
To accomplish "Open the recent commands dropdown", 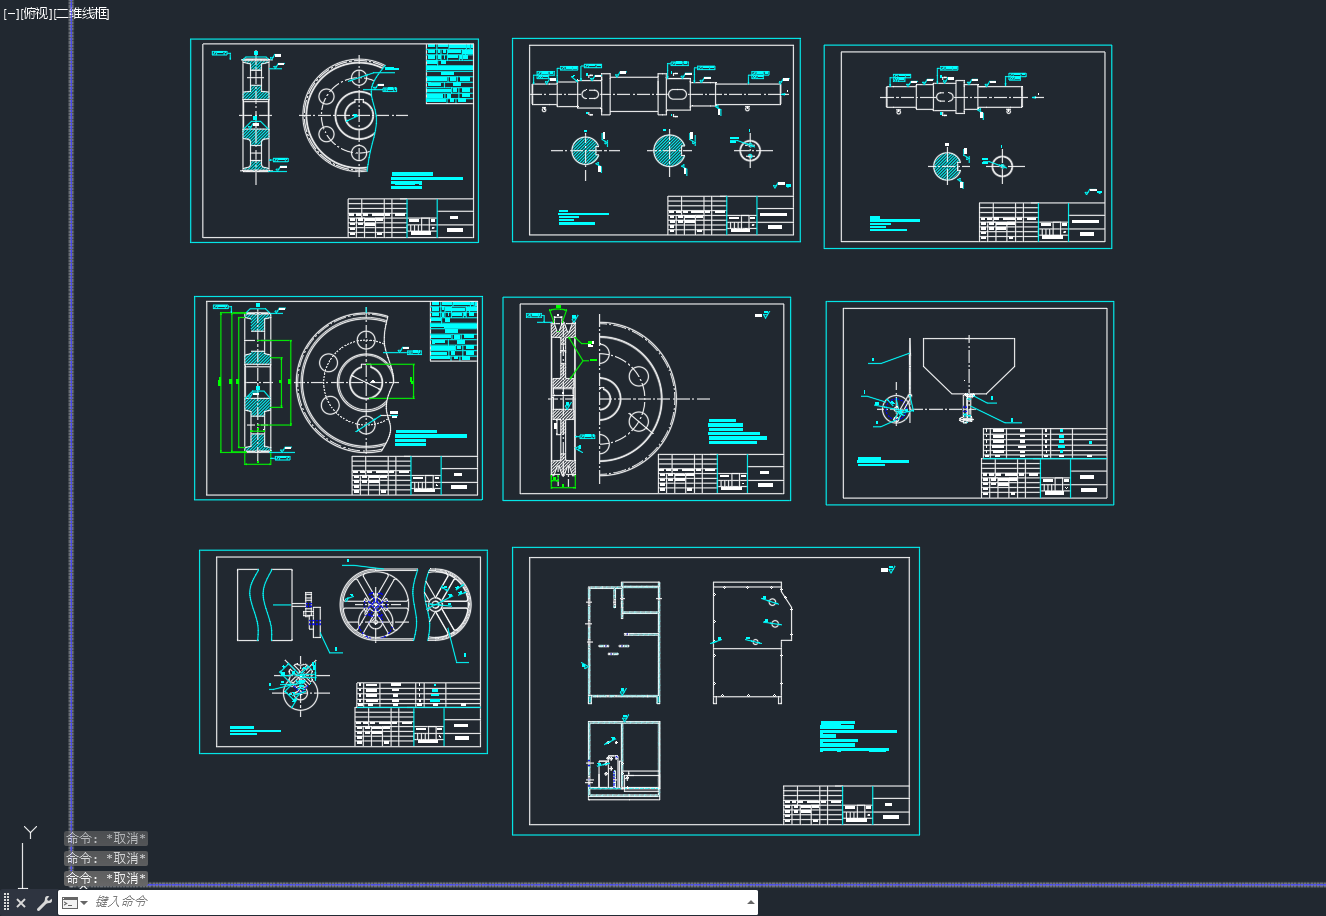I will click(75, 903).
